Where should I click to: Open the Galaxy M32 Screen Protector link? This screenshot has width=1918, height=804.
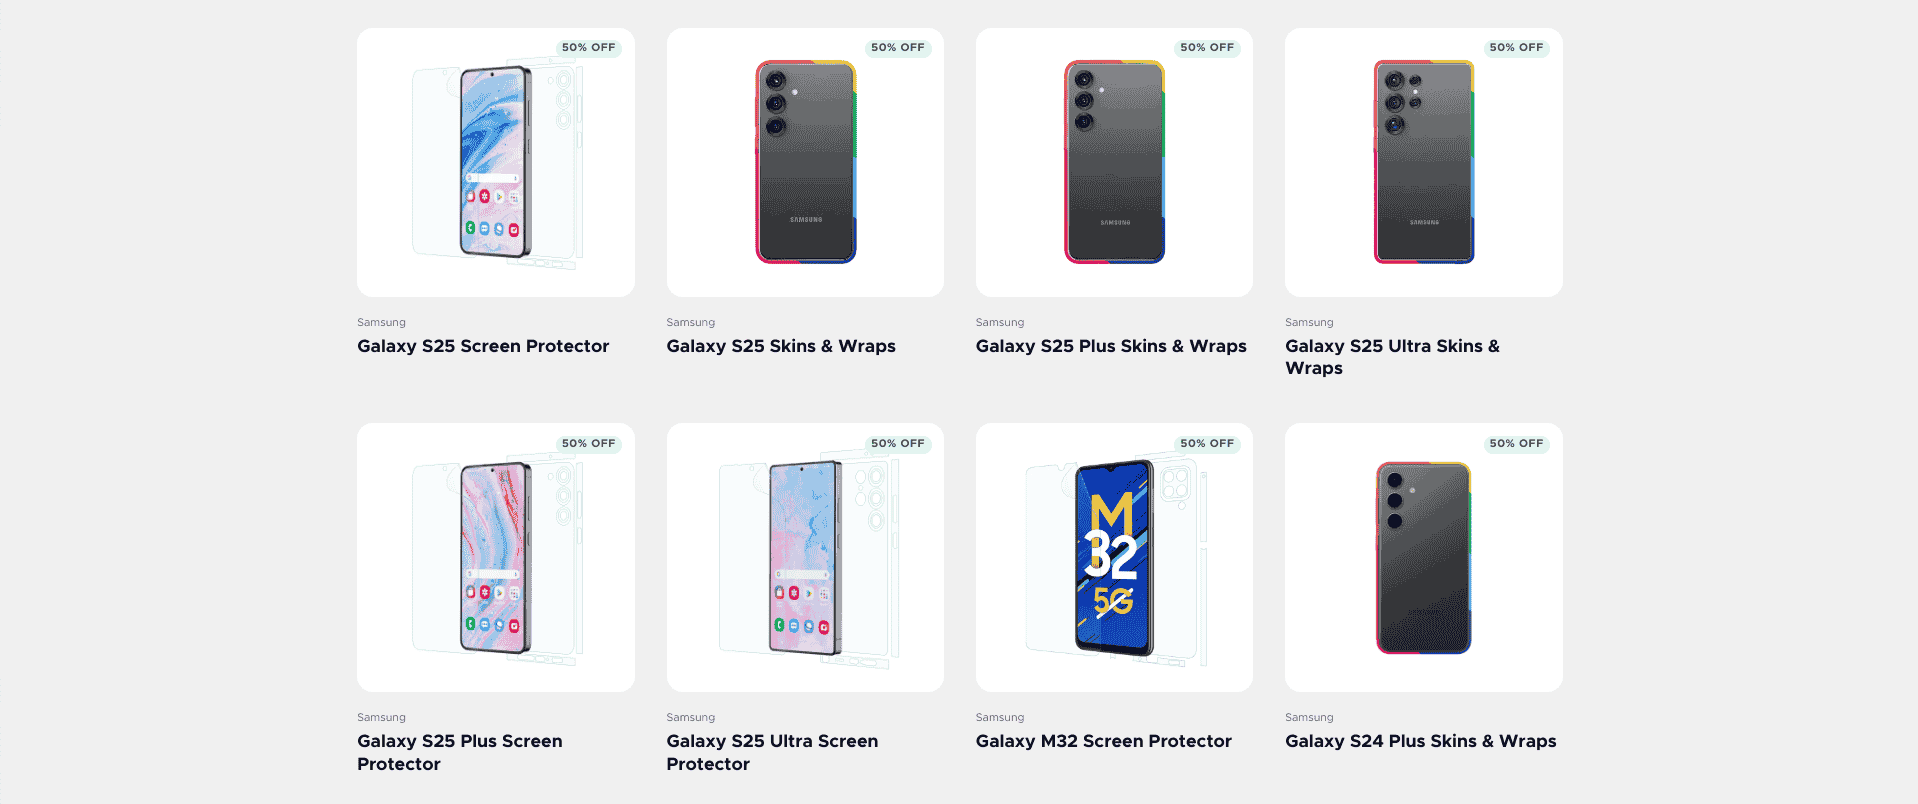click(1103, 741)
